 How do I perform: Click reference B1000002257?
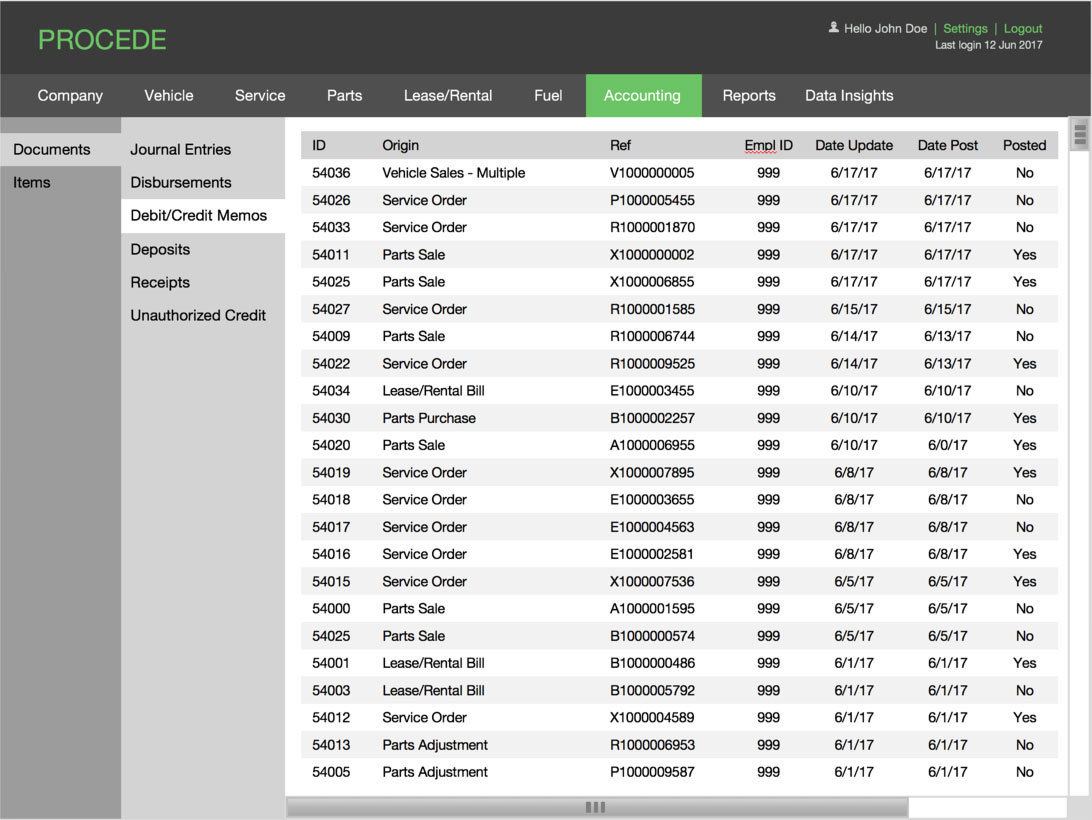click(x=652, y=418)
